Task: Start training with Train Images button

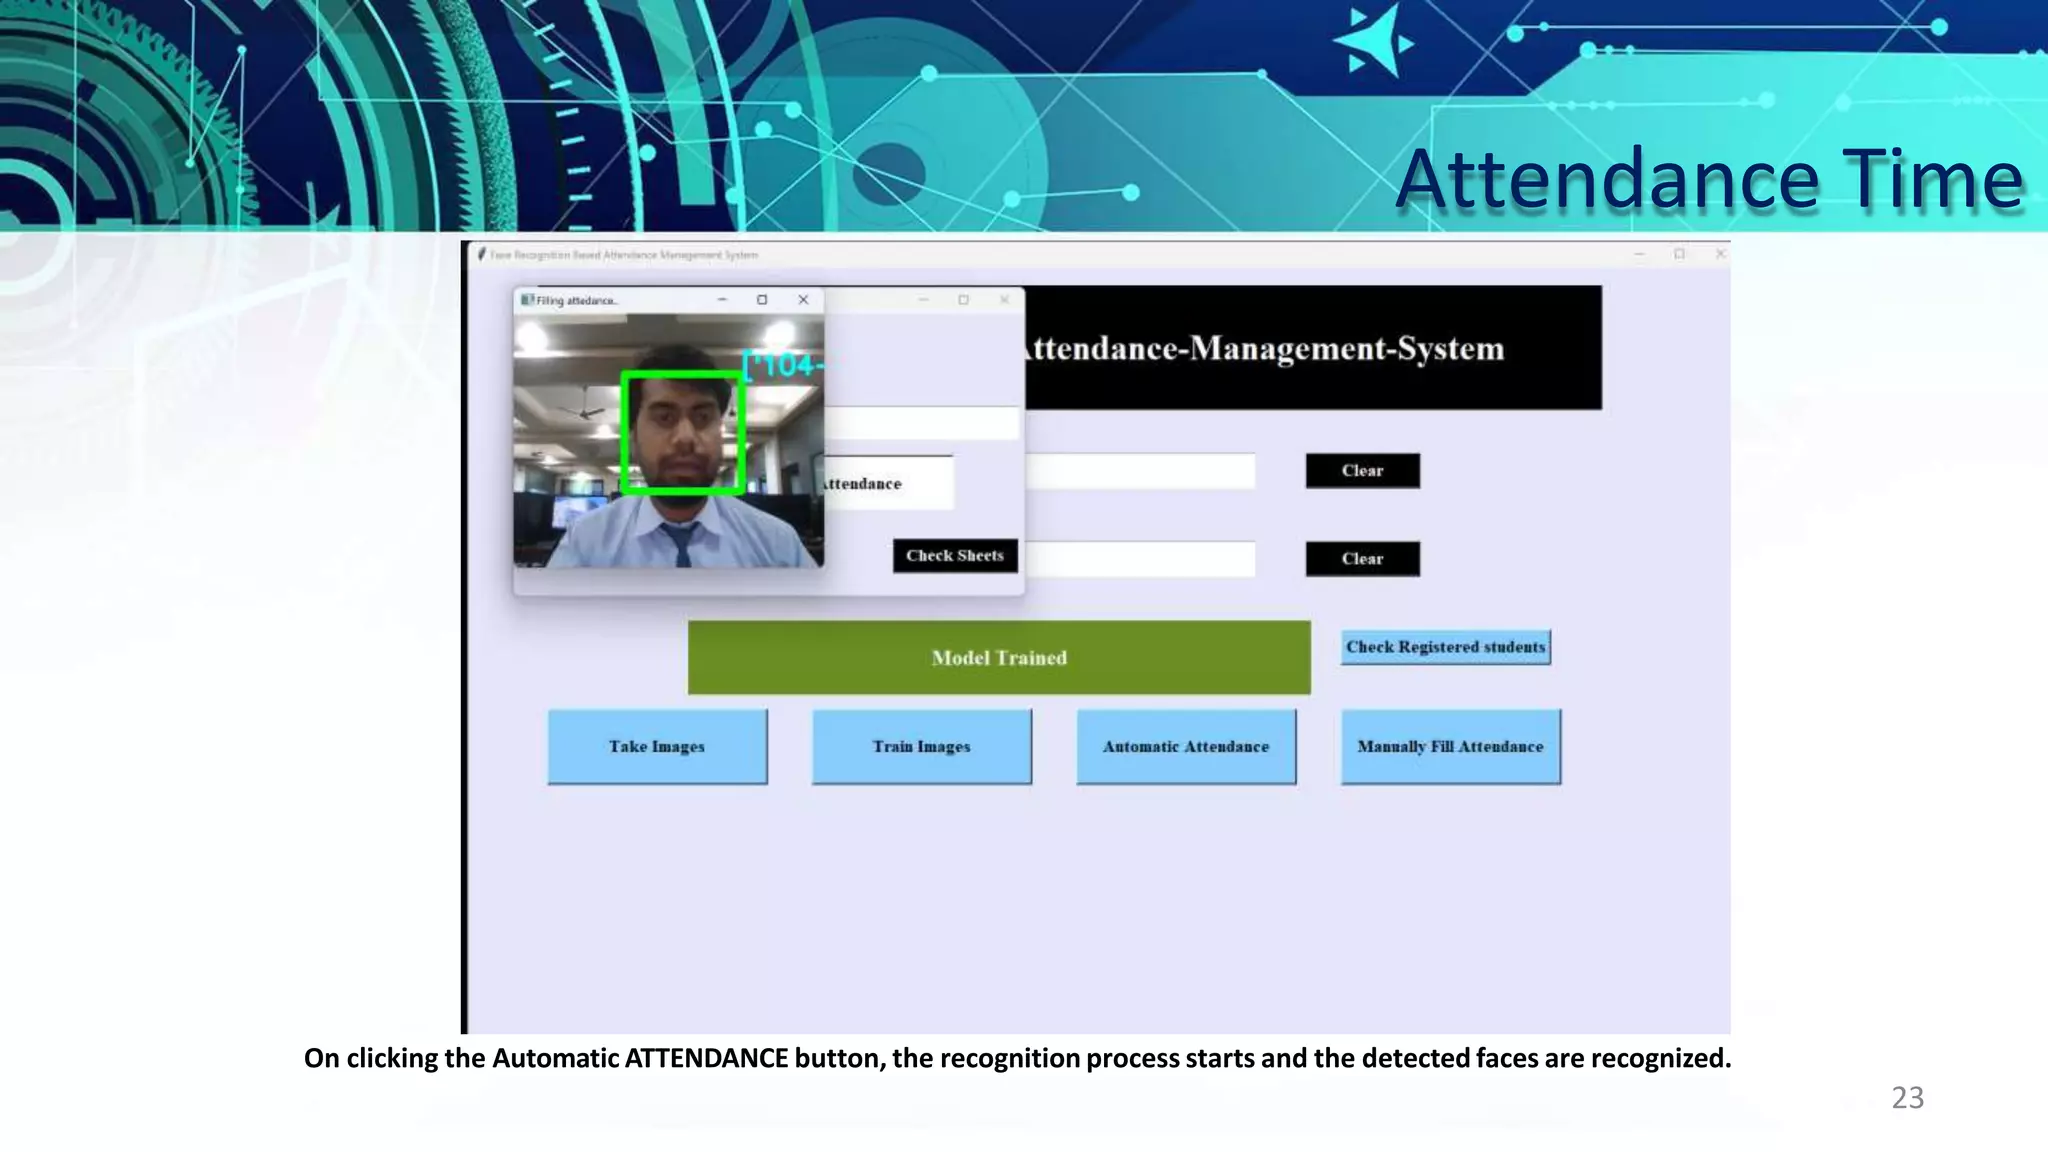Action: pyautogui.click(x=921, y=747)
